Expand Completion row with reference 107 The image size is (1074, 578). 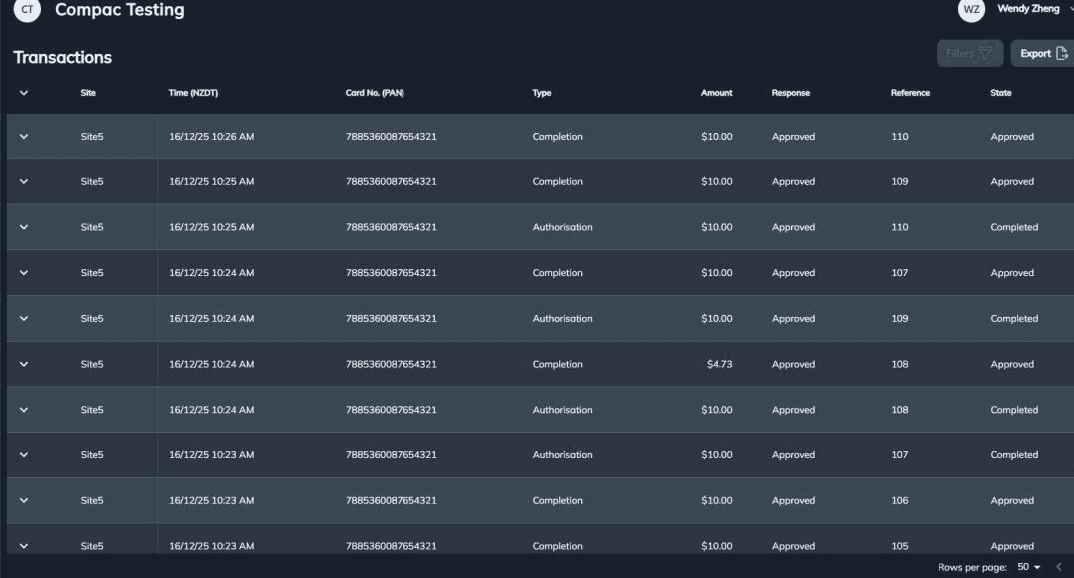pos(24,273)
